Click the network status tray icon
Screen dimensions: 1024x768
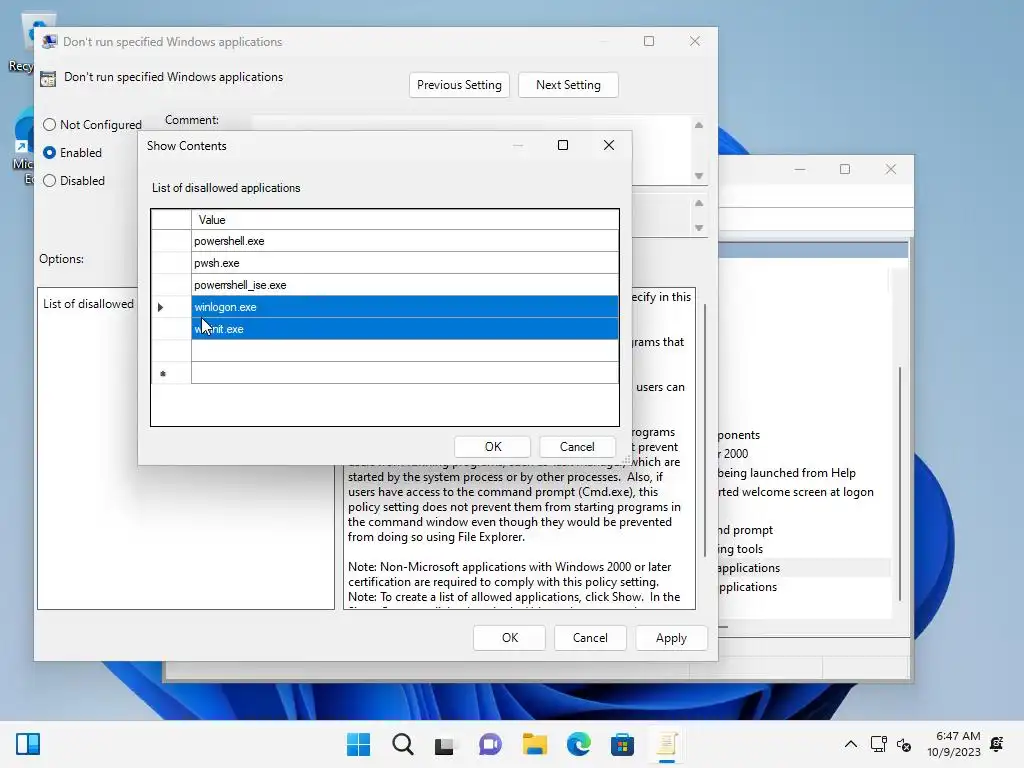[x=878, y=744]
